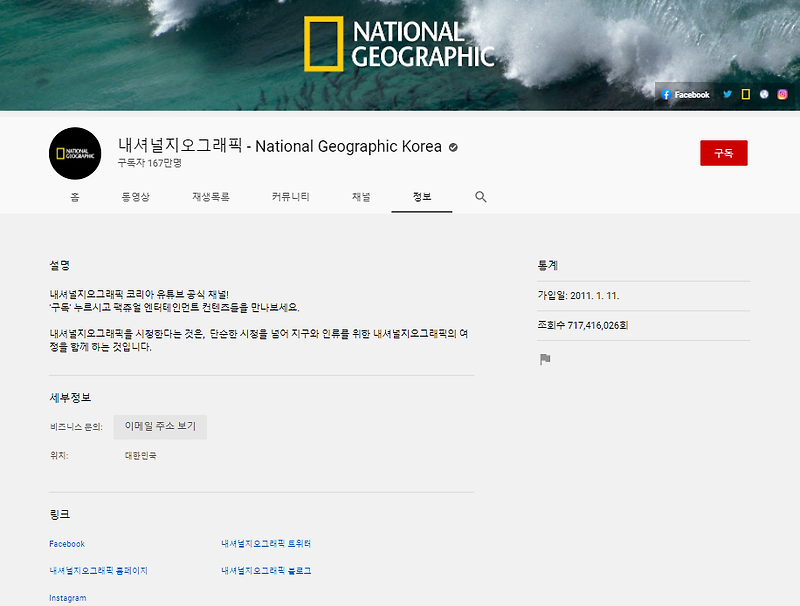
Task: Click the 조회수 717,416,026회 view count
Action: point(583,325)
